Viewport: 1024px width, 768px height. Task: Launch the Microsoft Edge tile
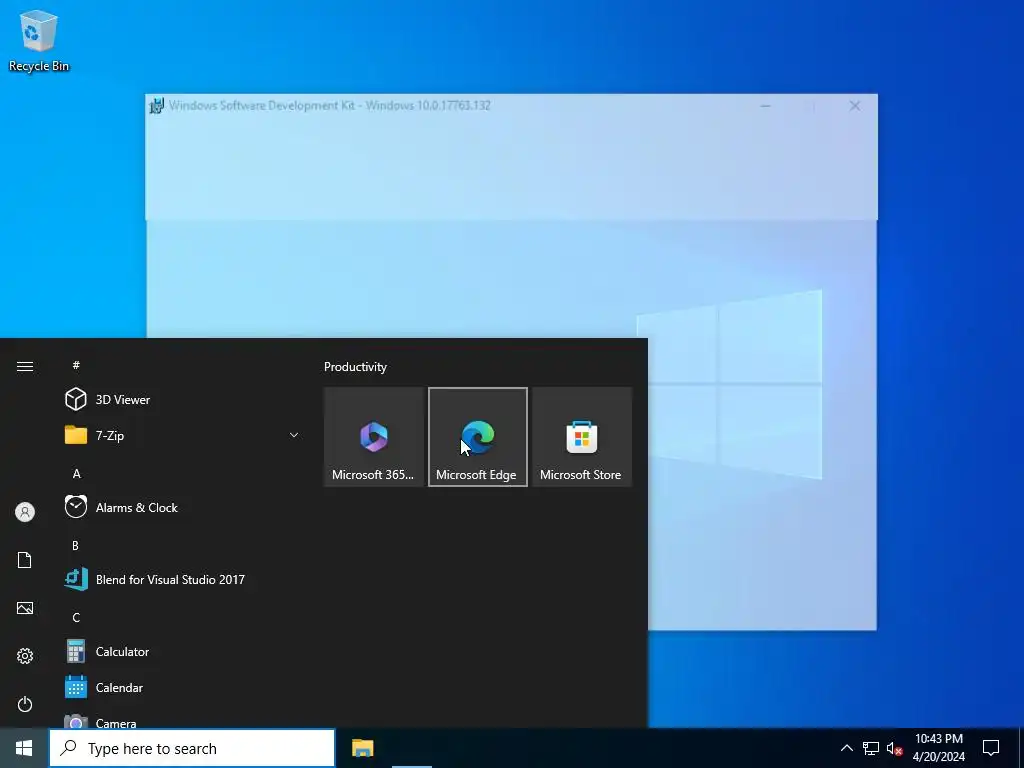tap(478, 437)
